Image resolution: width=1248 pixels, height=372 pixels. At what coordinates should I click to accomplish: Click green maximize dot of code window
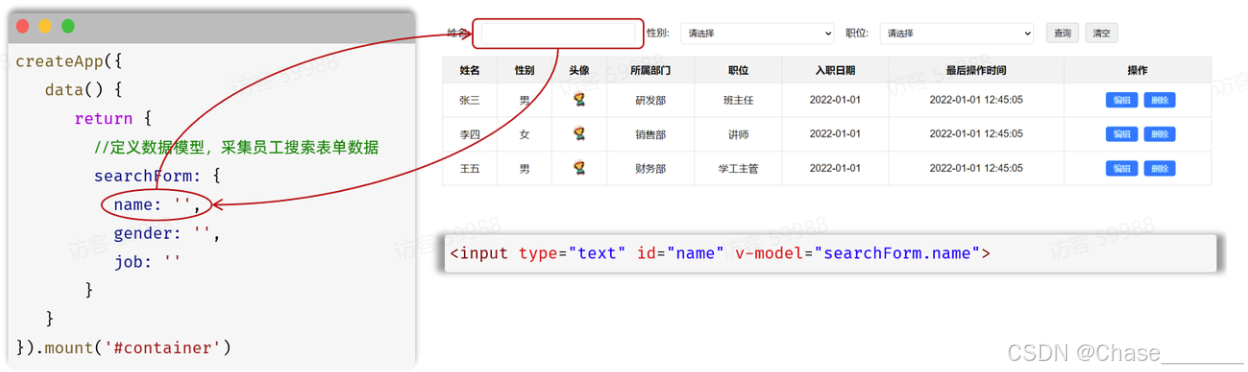(x=68, y=26)
